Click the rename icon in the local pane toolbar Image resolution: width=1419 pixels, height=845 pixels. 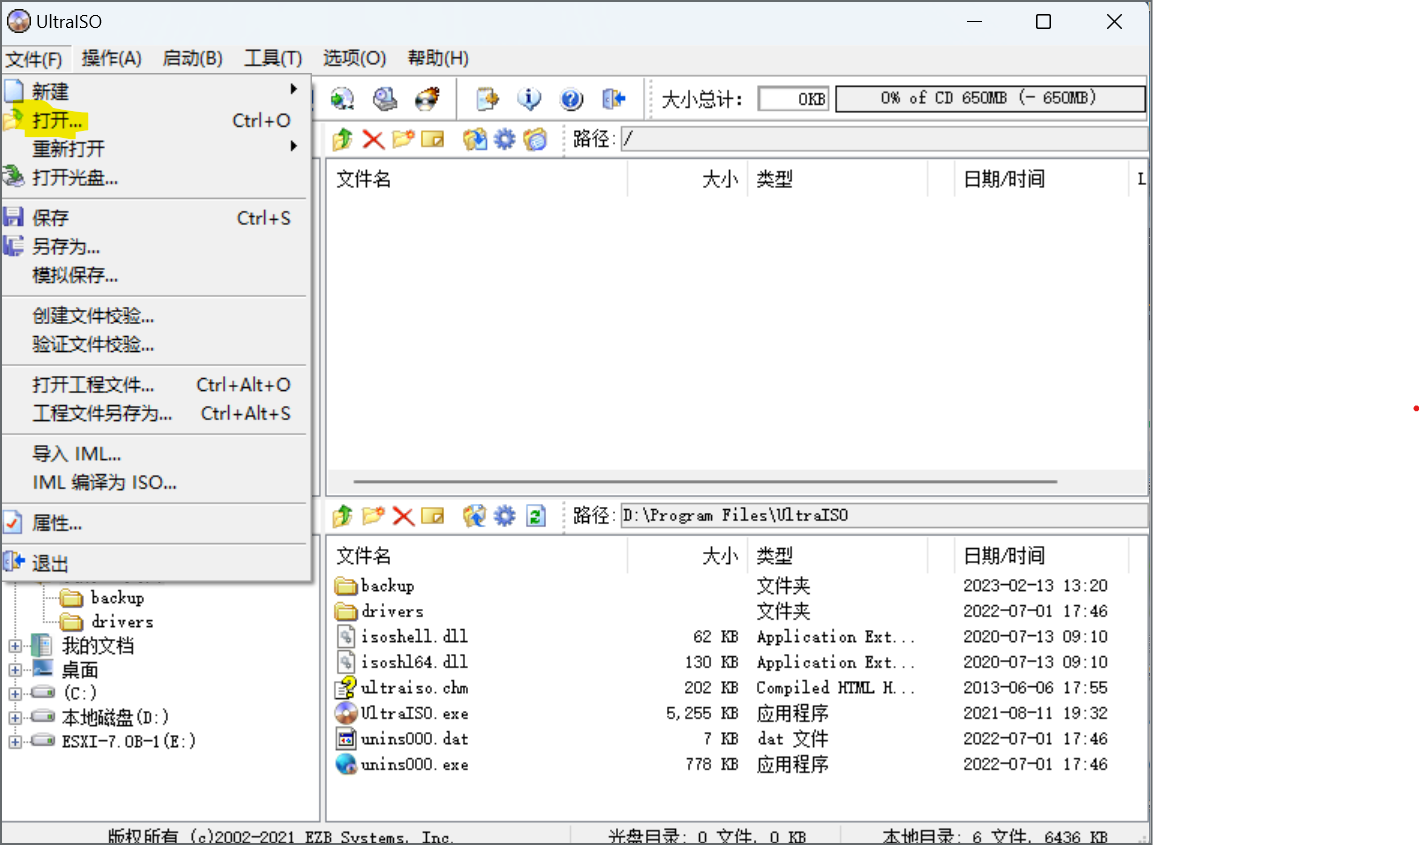pyautogui.click(x=433, y=515)
